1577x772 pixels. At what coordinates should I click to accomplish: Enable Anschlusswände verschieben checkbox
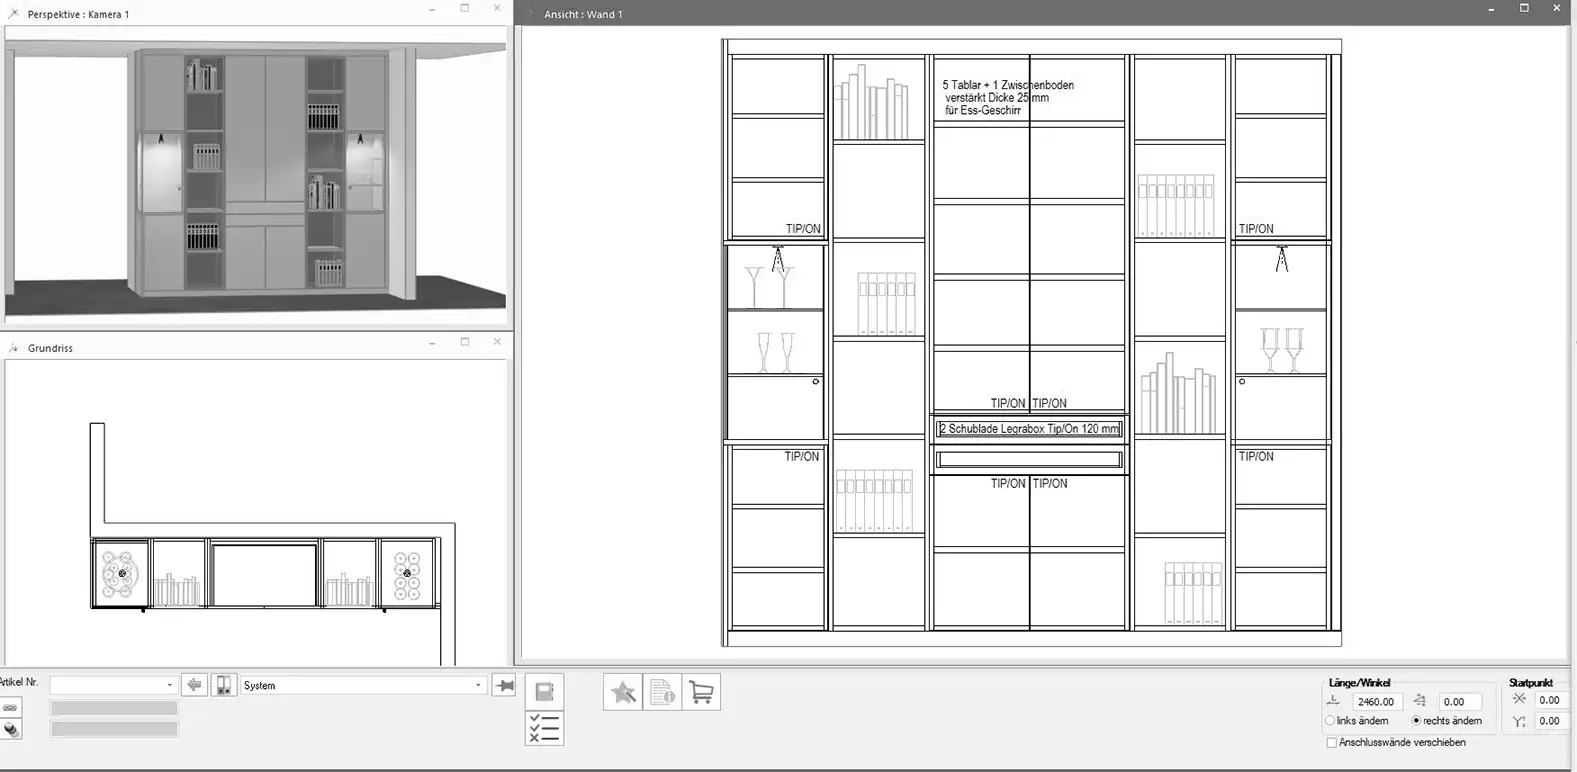(x=1331, y=743)
